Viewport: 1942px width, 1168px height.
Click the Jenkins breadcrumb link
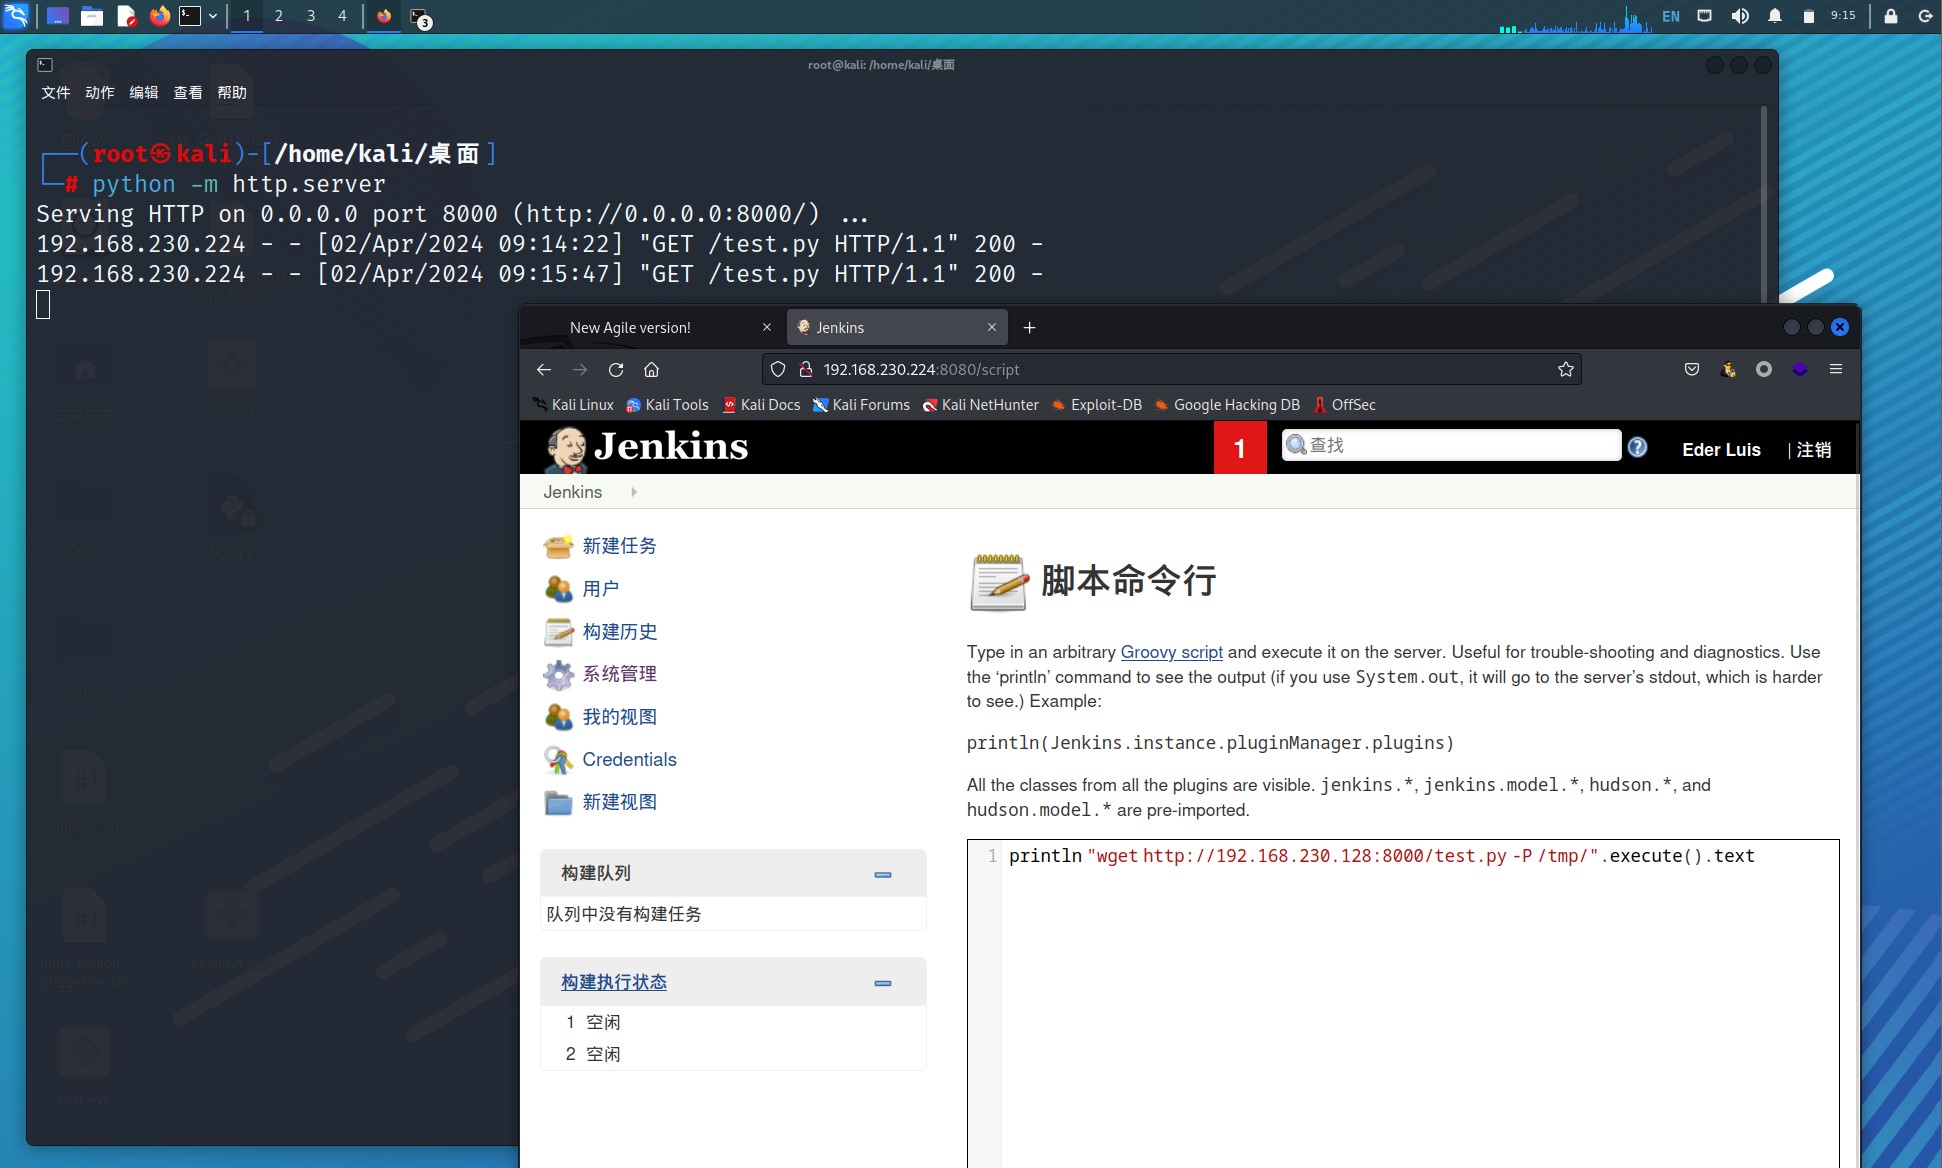572,492
